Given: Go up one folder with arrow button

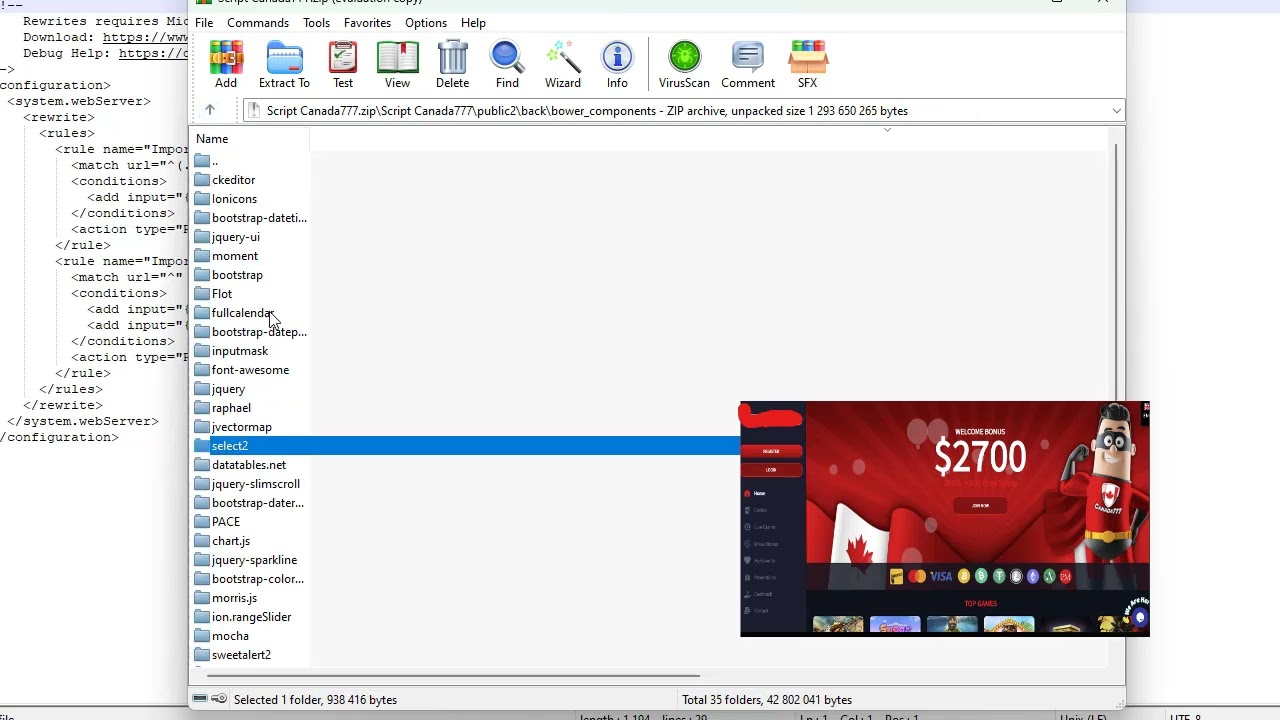Looking at the screenshot, I should click(210, 110).
